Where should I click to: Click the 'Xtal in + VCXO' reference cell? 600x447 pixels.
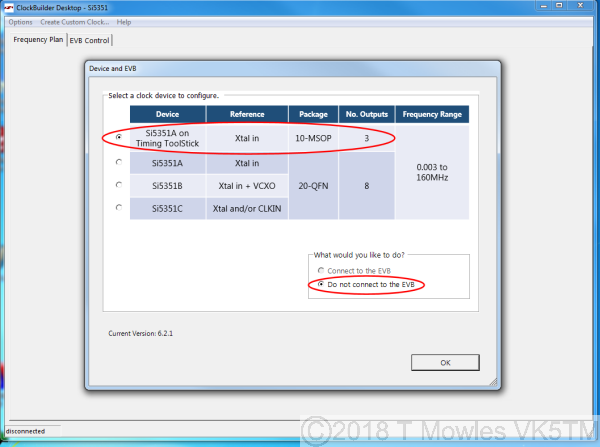[247, 185]
